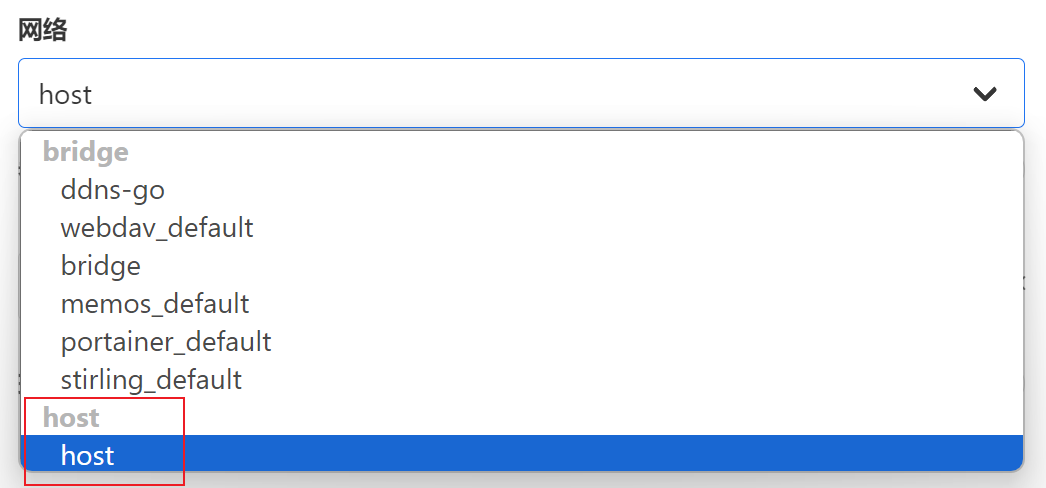Pick memos_default in the dropdown list
The image size is (1046, 488).
(155, 304)
